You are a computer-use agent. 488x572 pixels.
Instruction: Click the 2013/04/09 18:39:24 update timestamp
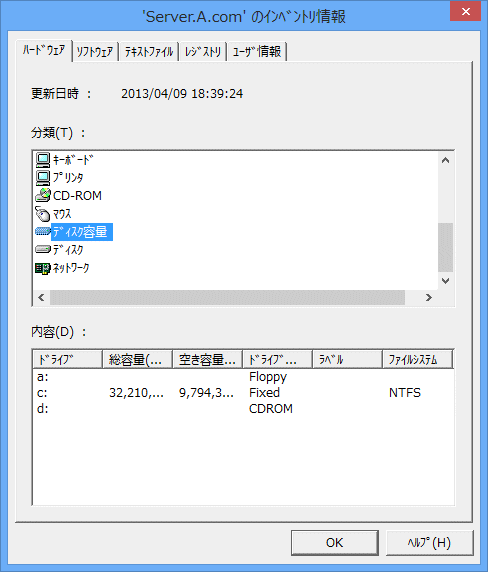(x=182, y=94)
